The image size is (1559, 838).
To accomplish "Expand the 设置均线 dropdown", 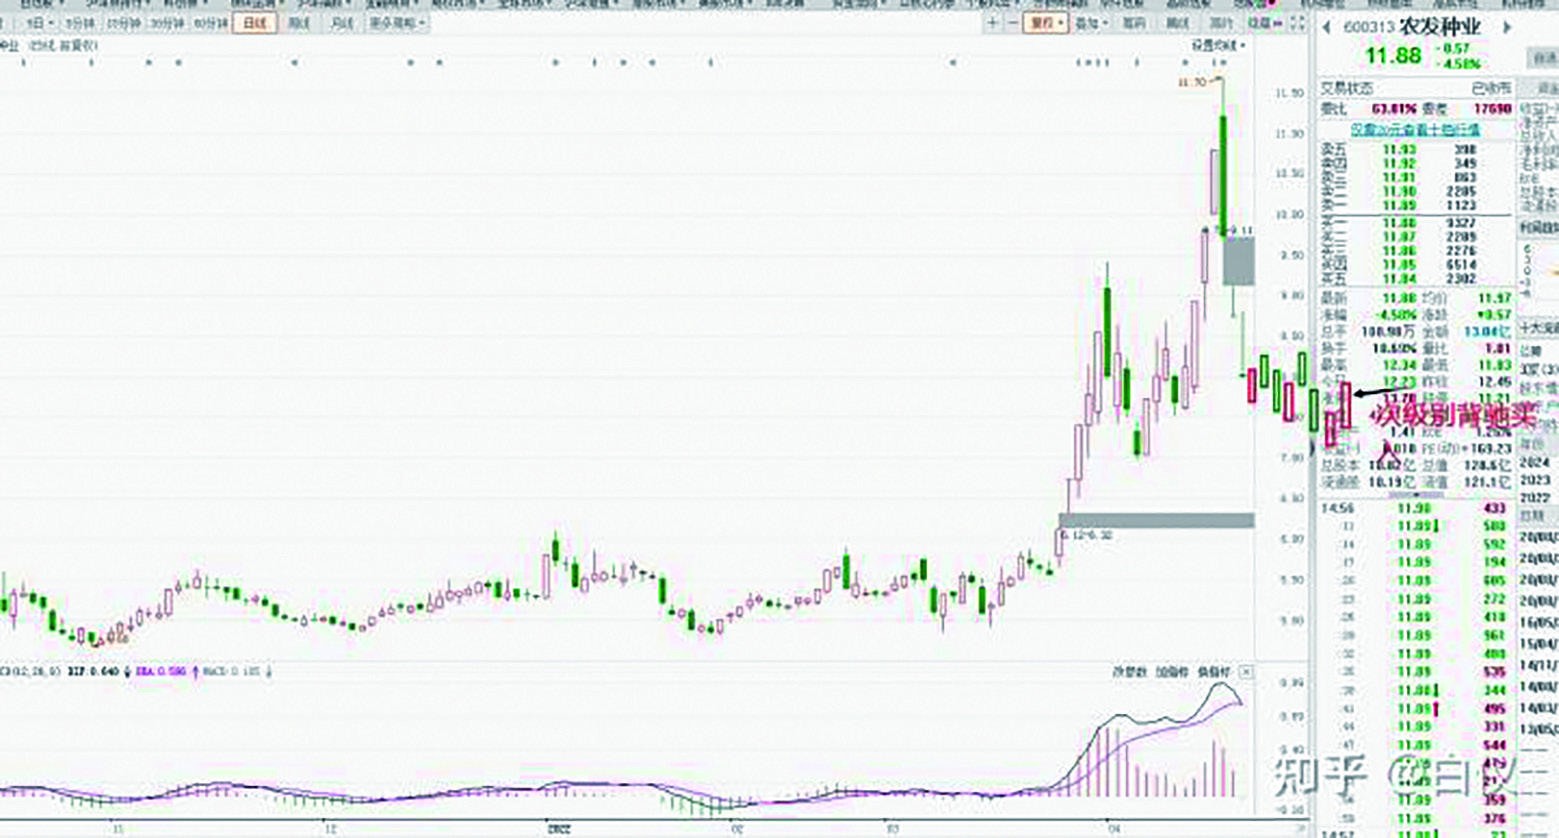I will point(1218,46).
